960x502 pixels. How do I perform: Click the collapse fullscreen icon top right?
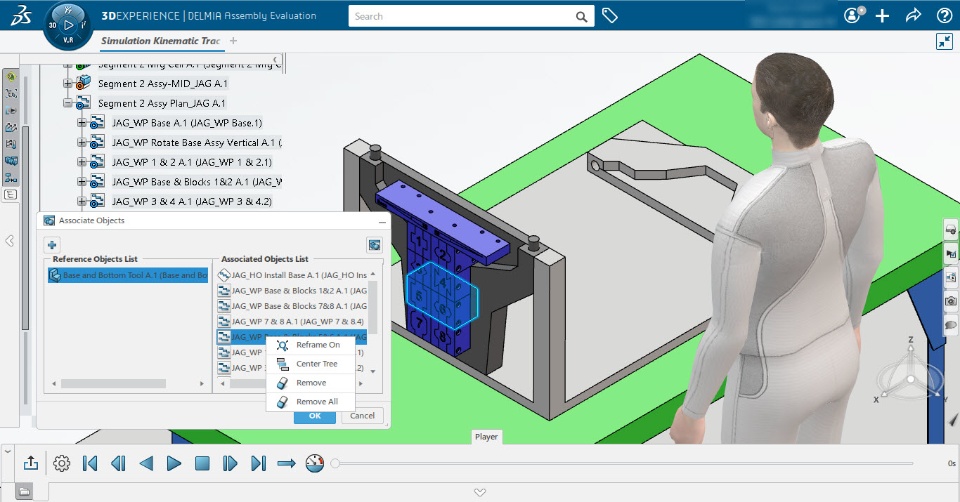(944, 42)
